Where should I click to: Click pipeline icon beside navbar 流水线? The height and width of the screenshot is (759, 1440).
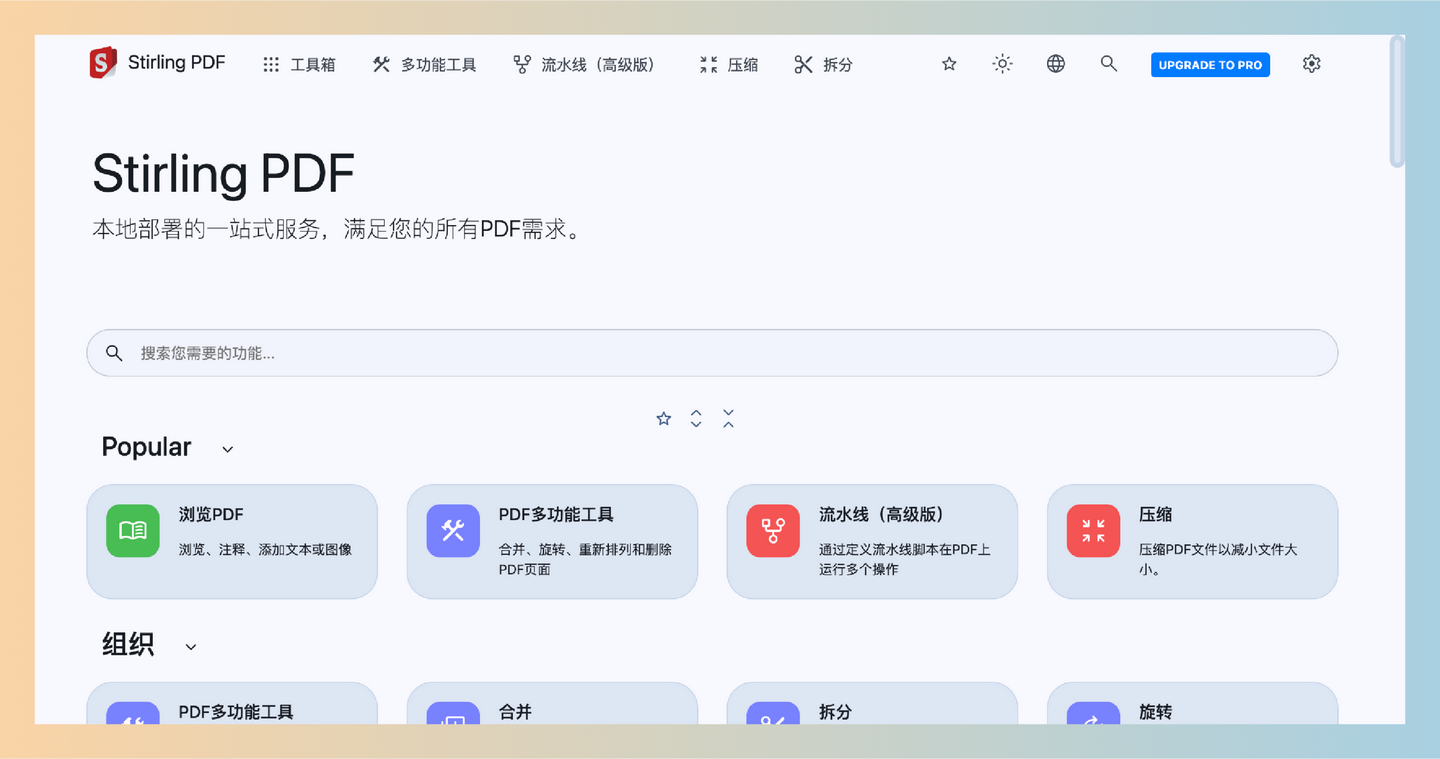point(522,65)
